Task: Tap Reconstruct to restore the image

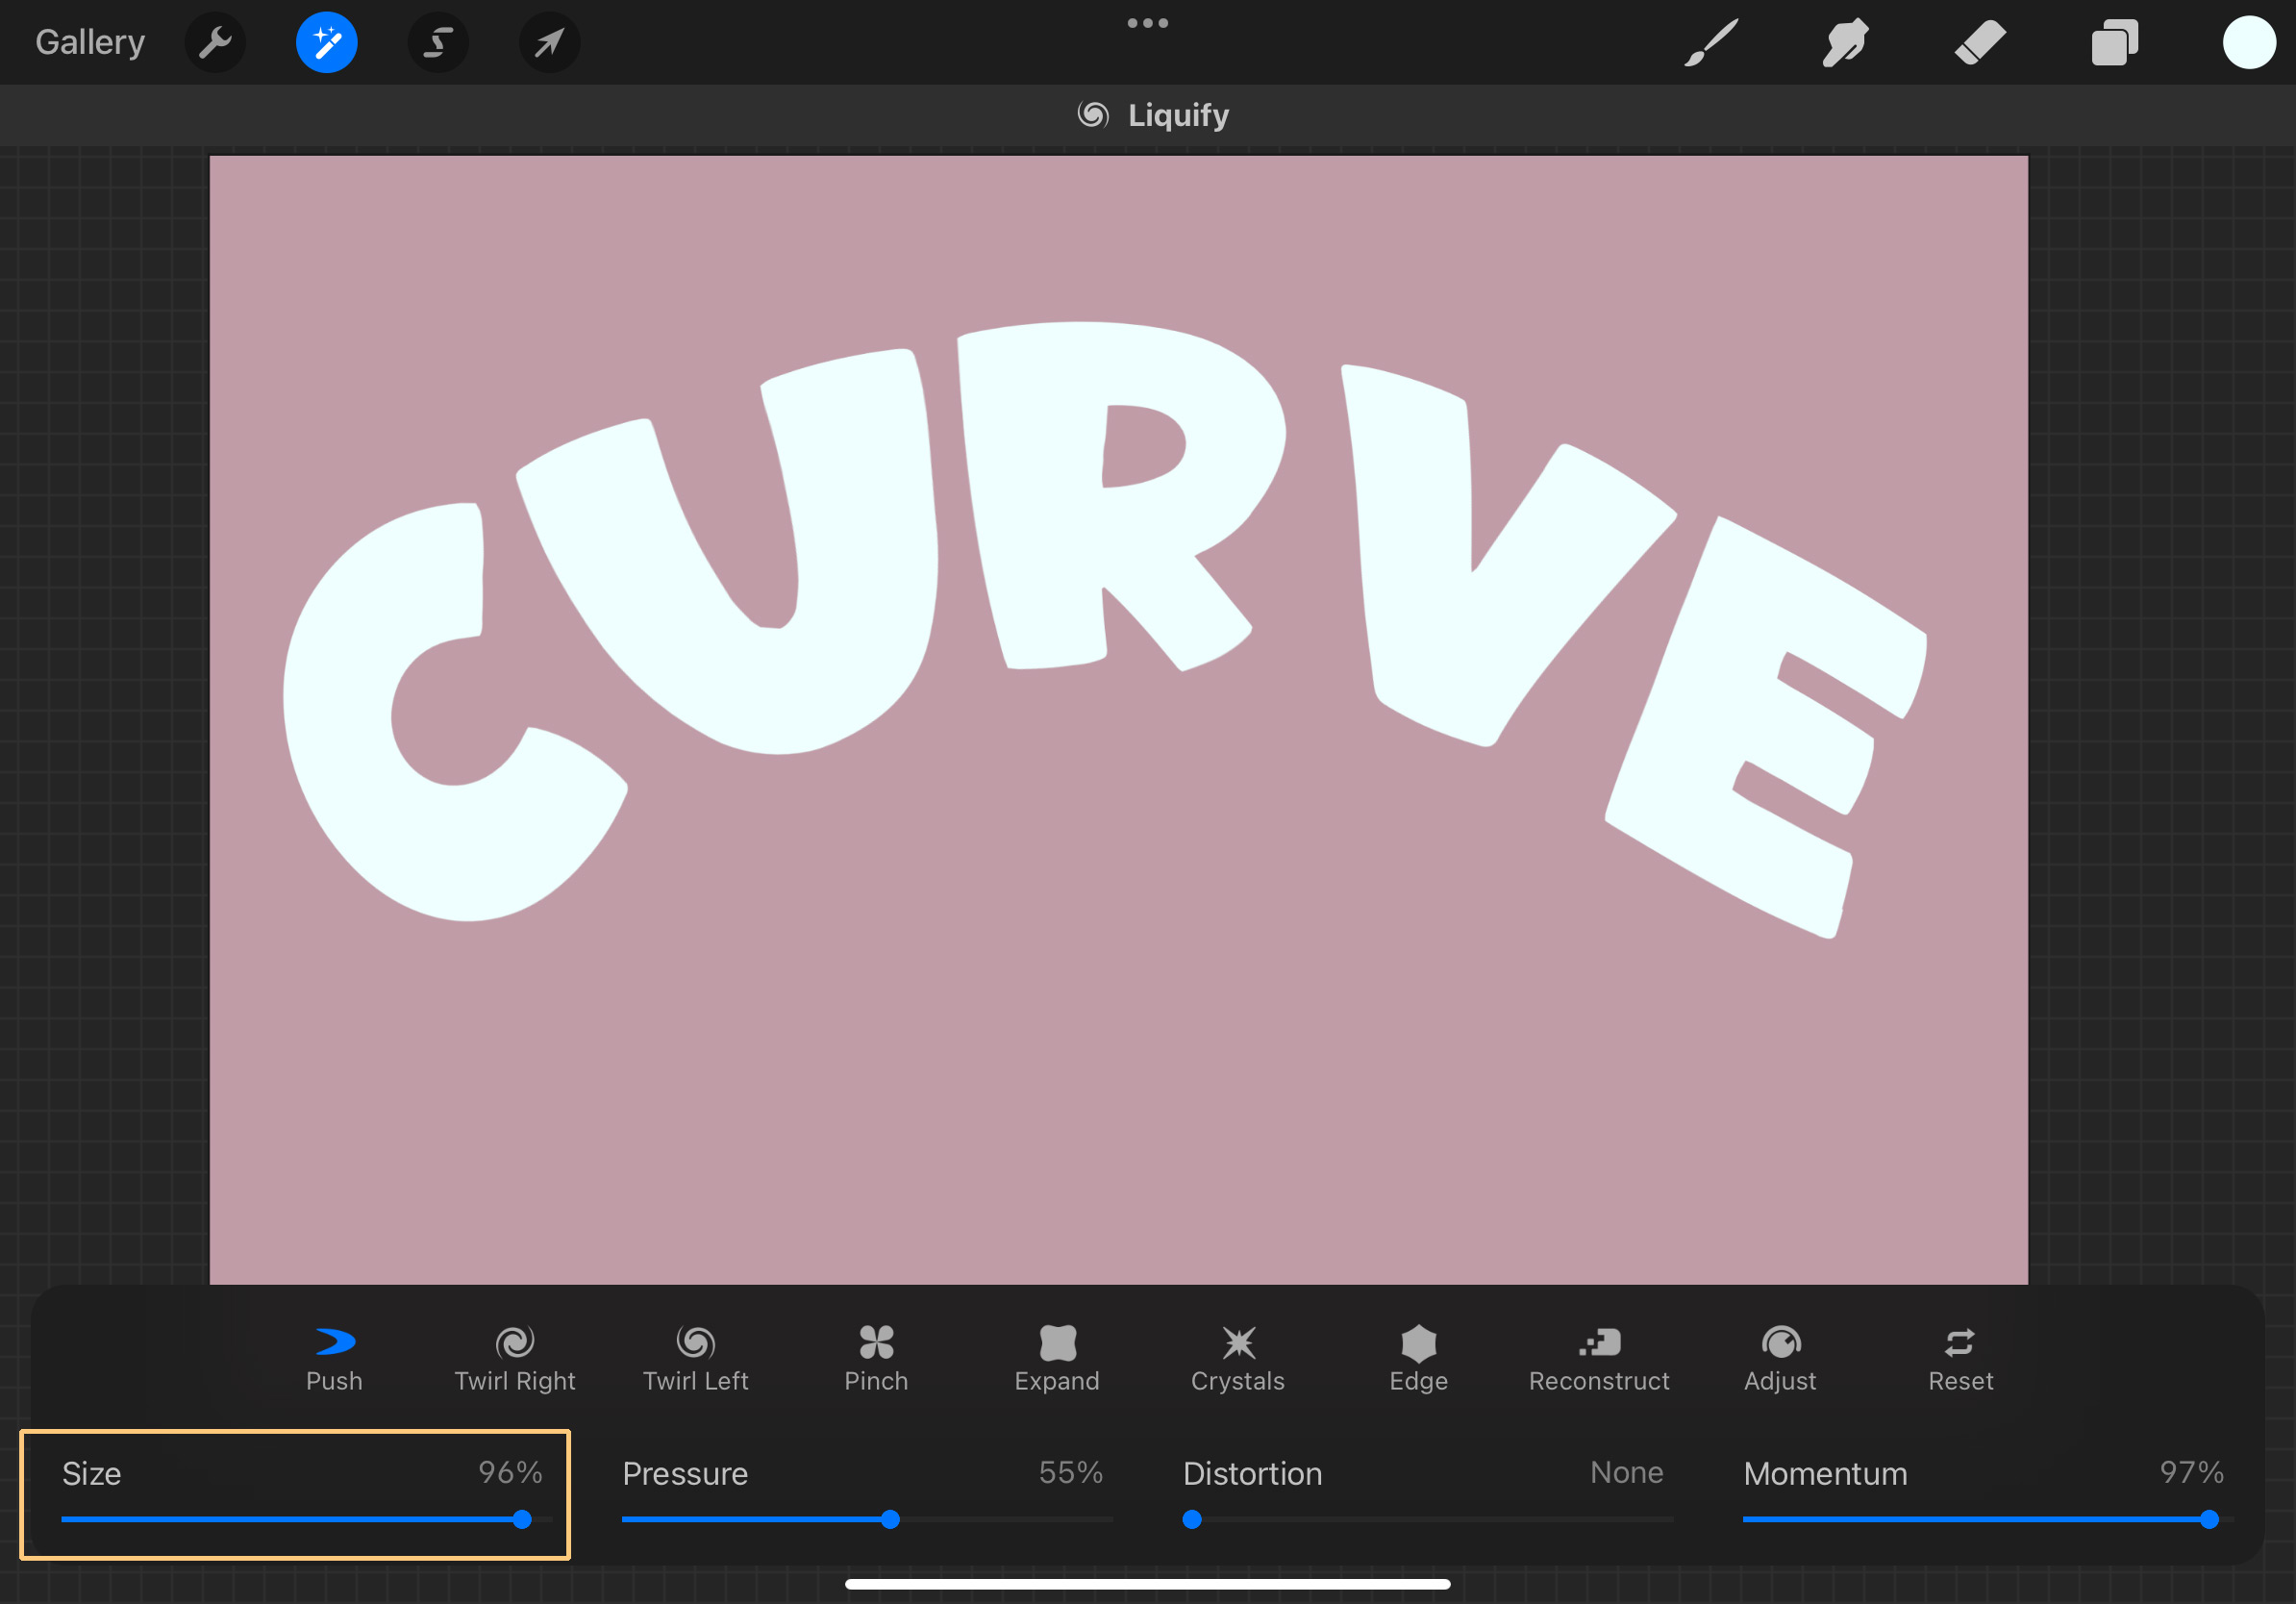Action: point(1599,1358)
